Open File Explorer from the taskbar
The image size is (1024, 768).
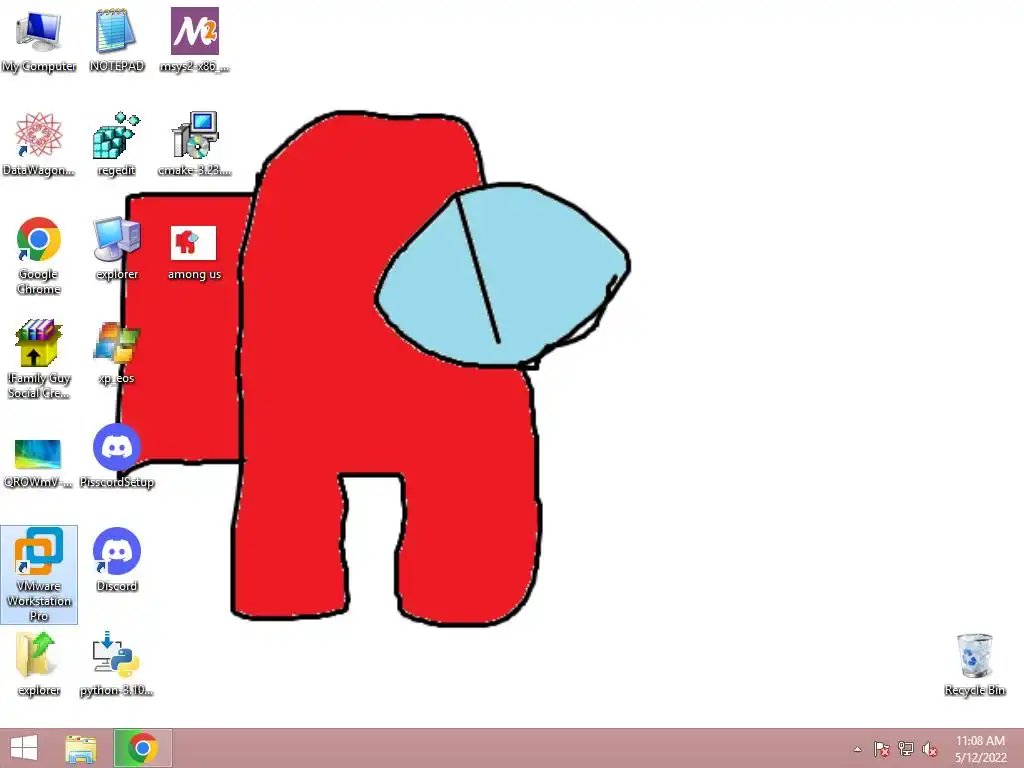pyautogui.click(x=81, y=748)
